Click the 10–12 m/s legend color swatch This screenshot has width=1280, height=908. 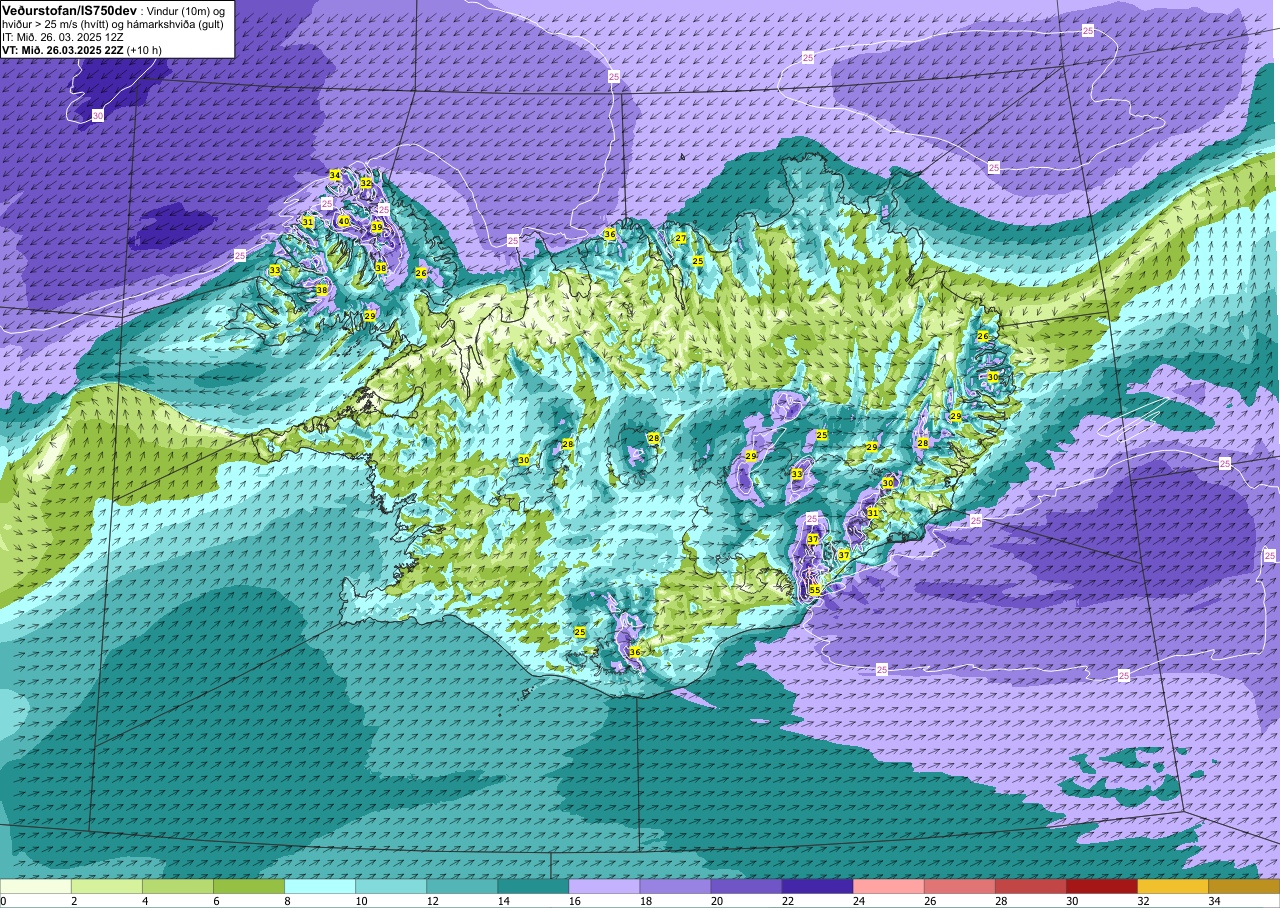[x=391, y=886]
